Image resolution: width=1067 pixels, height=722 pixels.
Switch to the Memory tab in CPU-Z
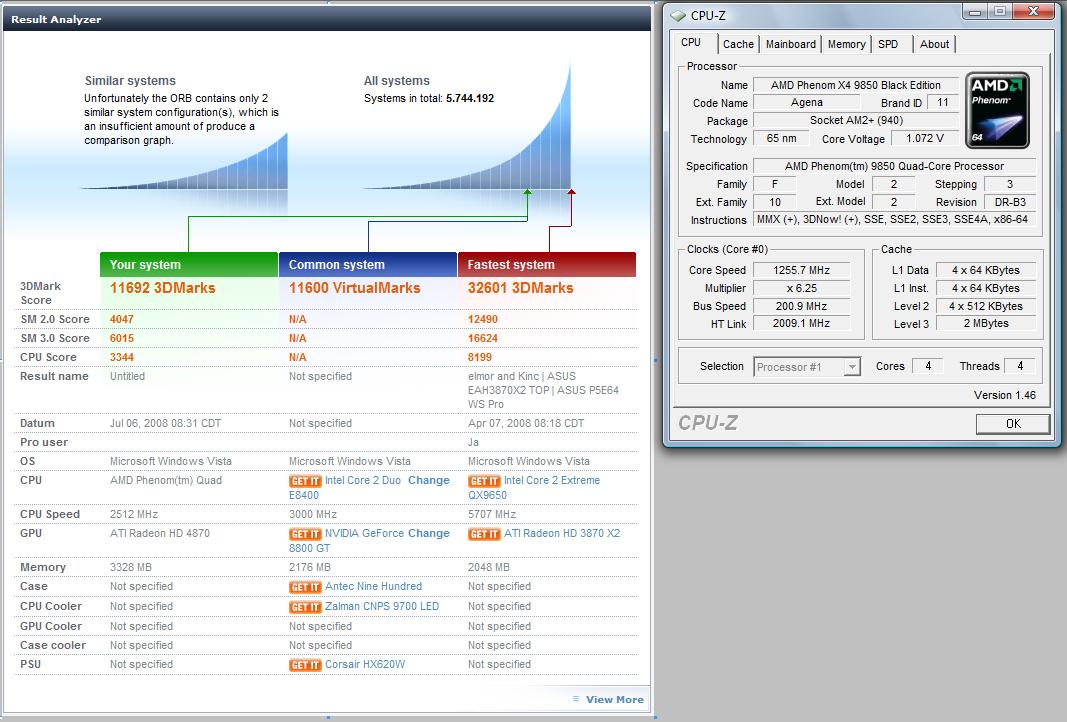coord(847,44)
